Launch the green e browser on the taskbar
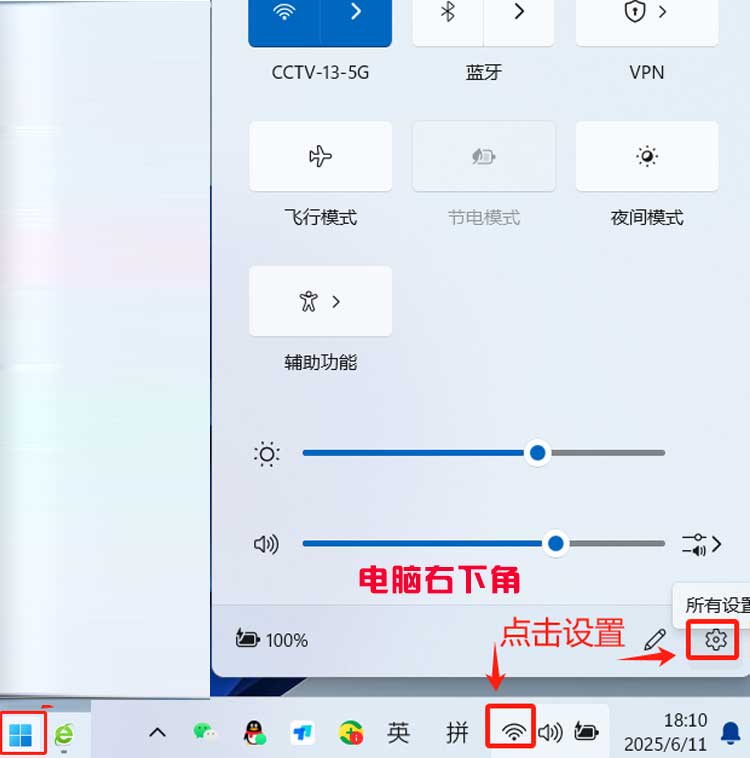Image resolution: width=750 pixels, height=758 pixels. point(64,734)
